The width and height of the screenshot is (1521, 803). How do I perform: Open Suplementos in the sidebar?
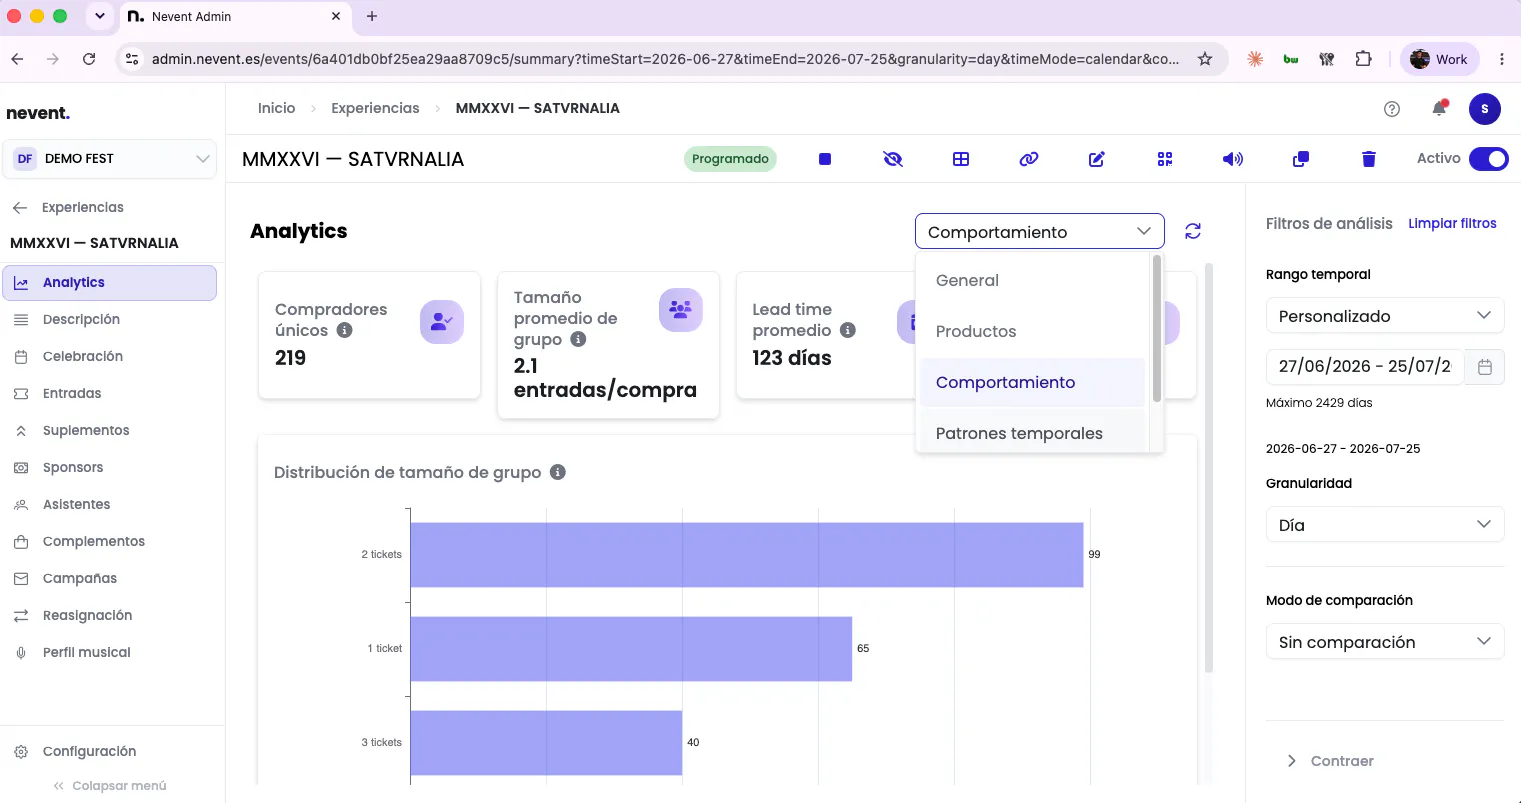(x=110, y=431)
